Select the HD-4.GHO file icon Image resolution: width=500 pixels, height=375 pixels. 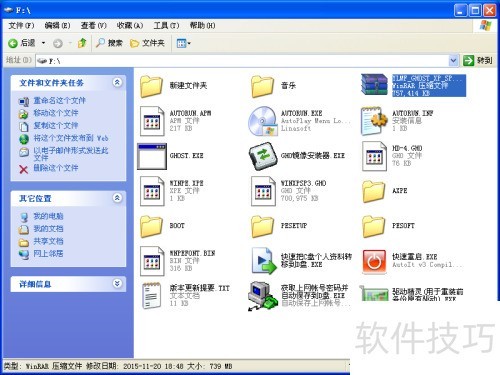374,156
